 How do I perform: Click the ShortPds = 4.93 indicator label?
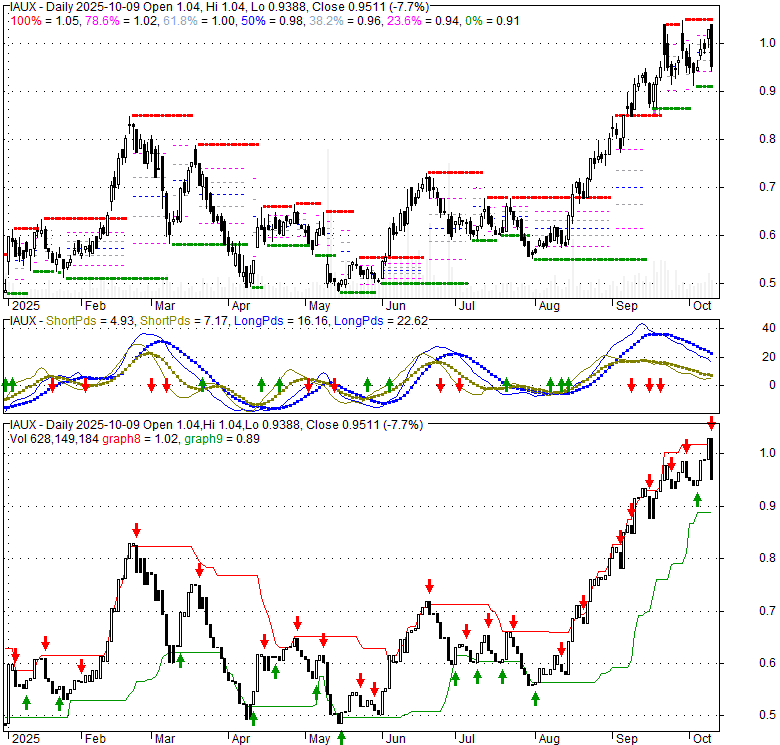(x=90, y=321)
